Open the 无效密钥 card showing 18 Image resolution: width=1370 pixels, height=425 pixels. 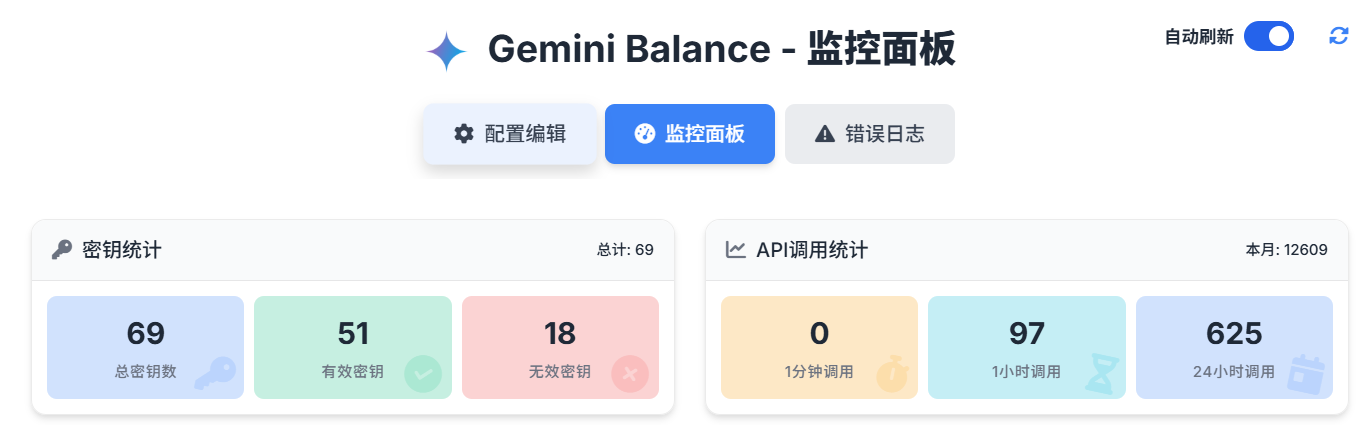point(560,347)
